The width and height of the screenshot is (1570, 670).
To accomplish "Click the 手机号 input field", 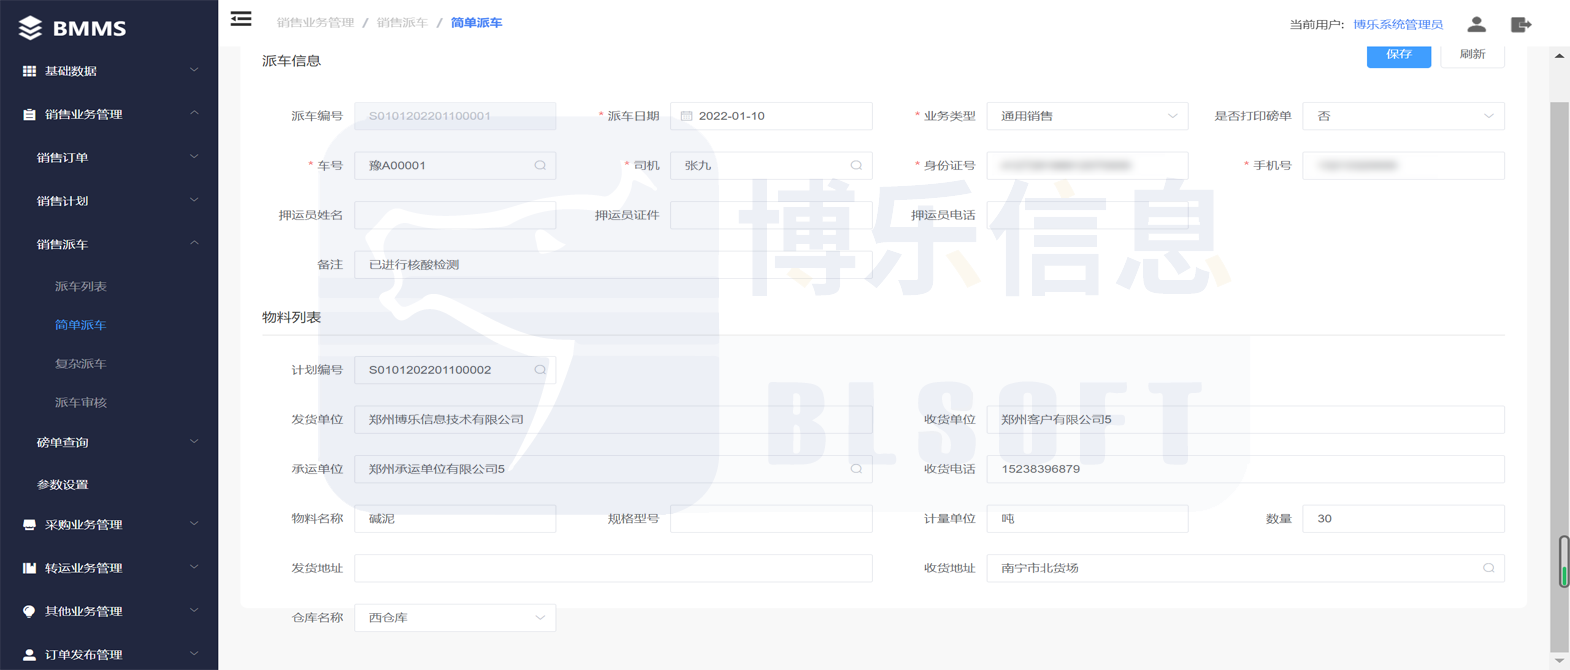I will (x=1403, y=165).
